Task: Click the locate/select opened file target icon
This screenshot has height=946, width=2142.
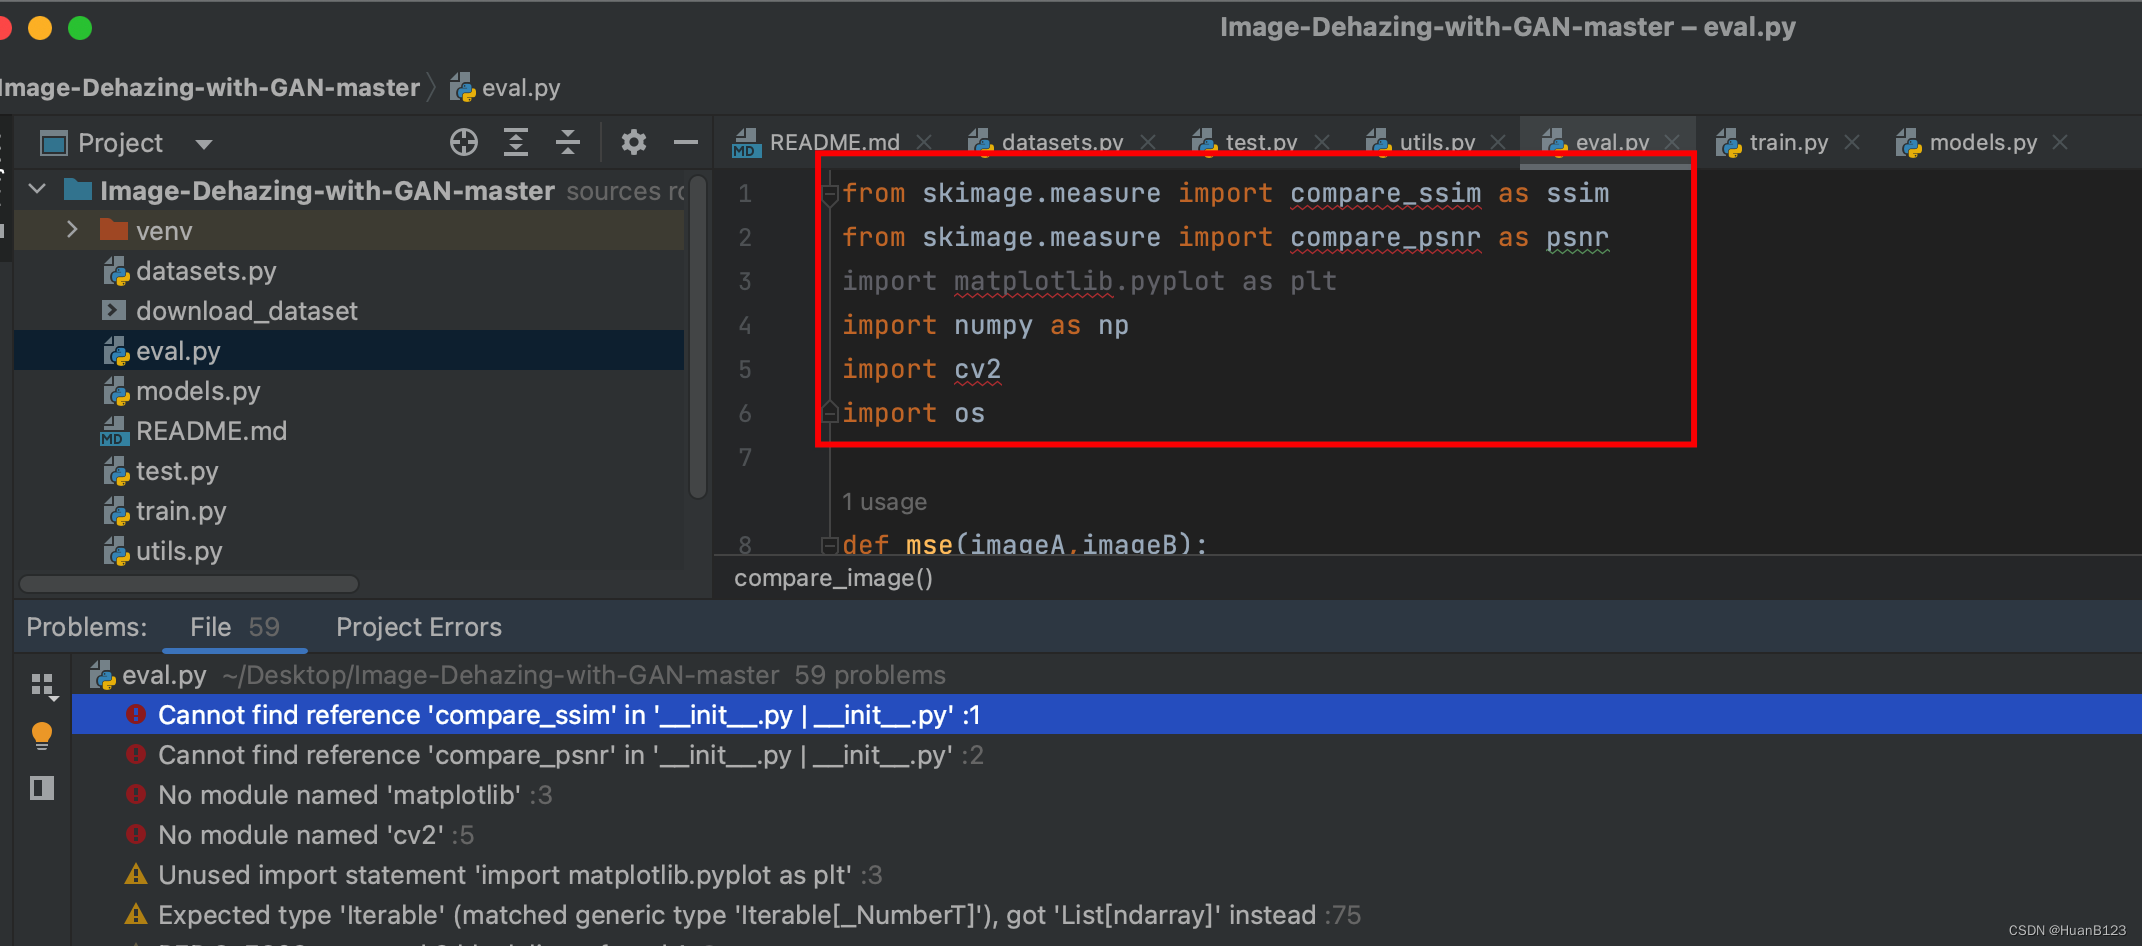Action: (464, 143)
